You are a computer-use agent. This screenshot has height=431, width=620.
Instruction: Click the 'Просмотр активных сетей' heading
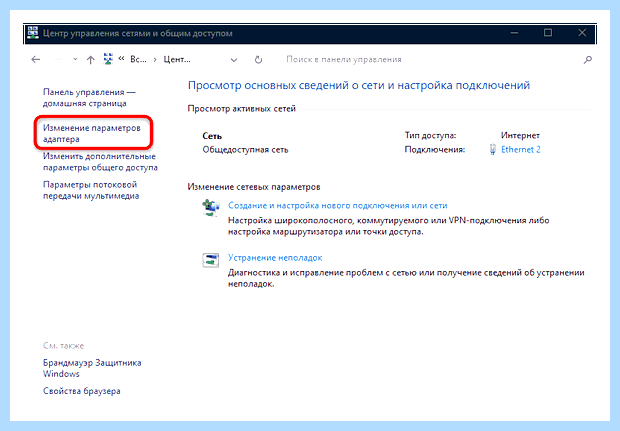pyautogui.click(x=242, y=109)
